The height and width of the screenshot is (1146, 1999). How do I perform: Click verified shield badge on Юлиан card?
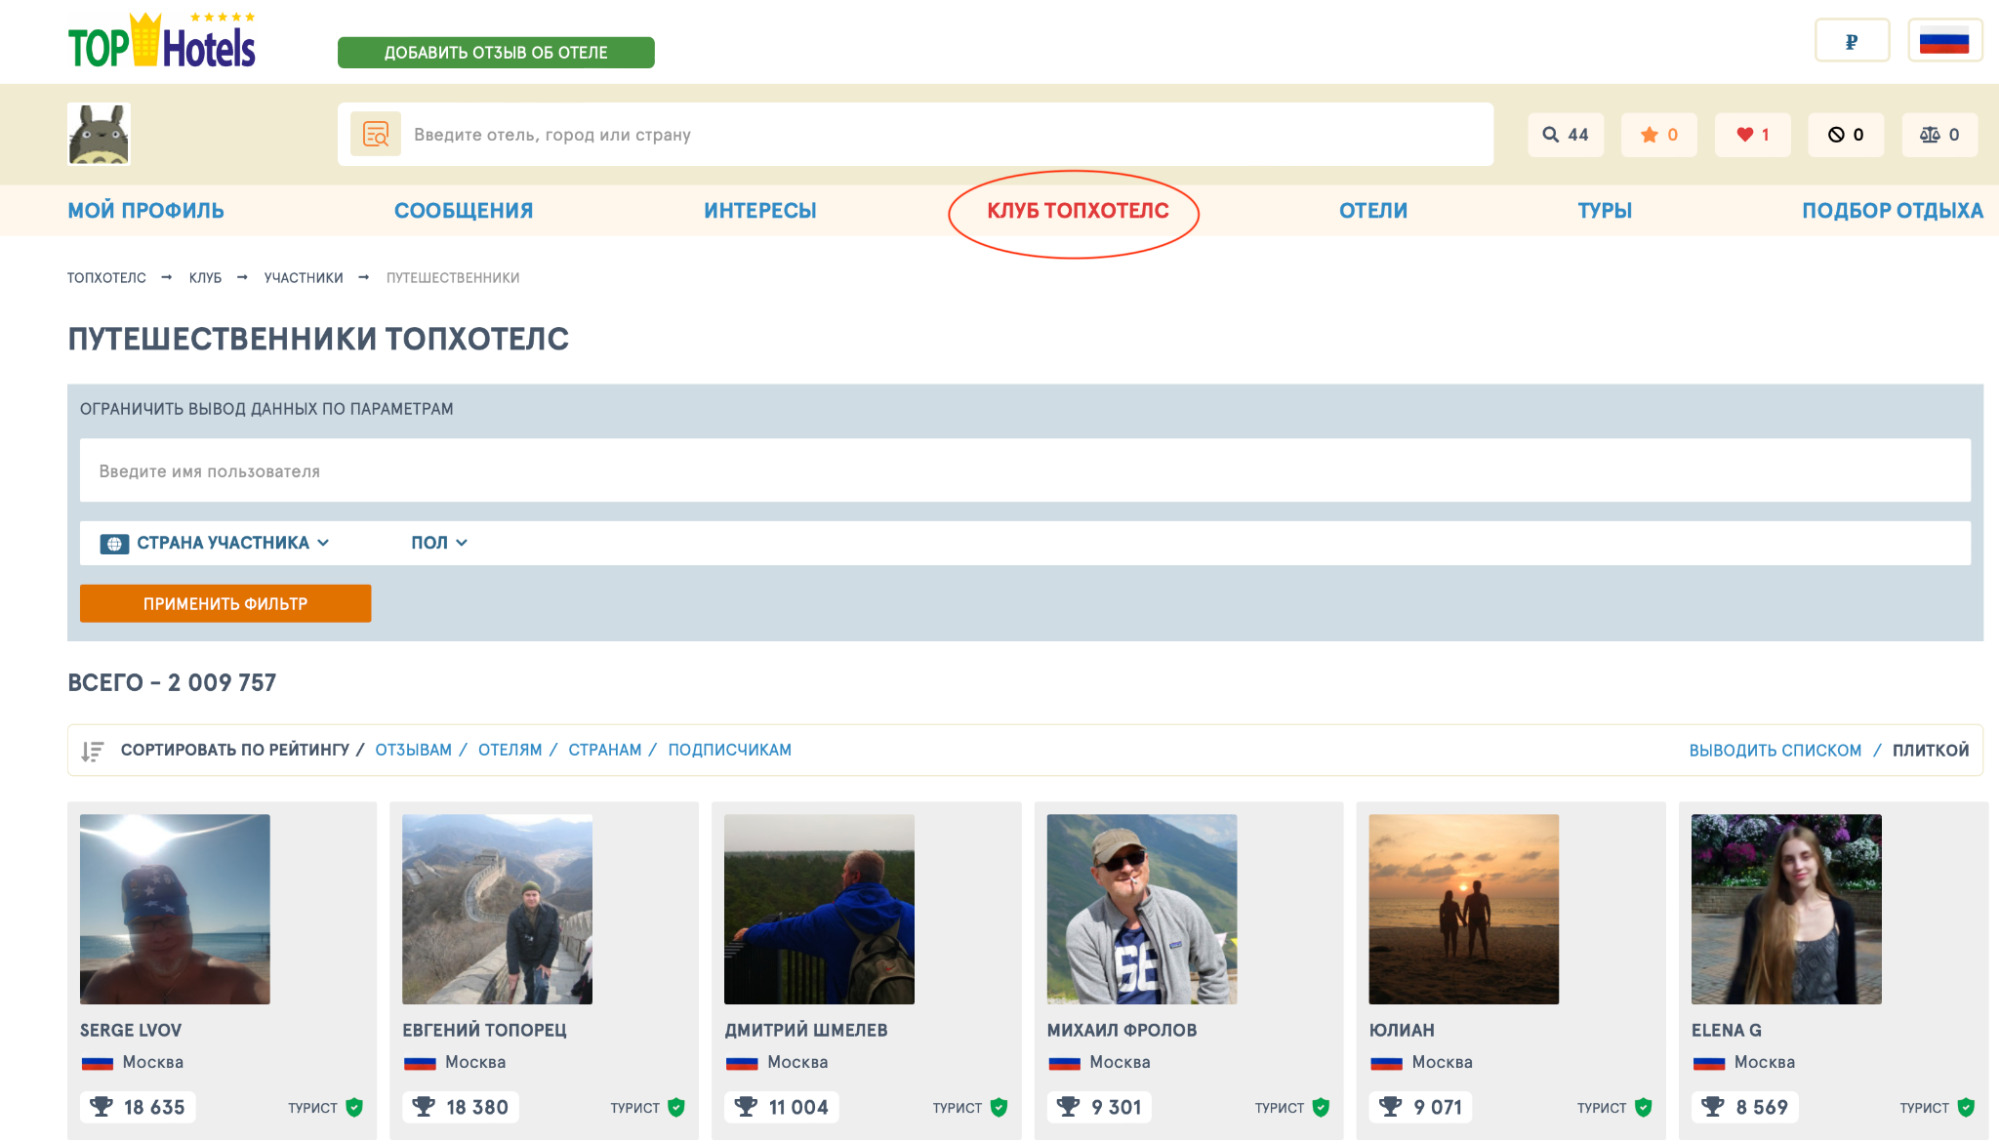(x=1643, y=1107)
